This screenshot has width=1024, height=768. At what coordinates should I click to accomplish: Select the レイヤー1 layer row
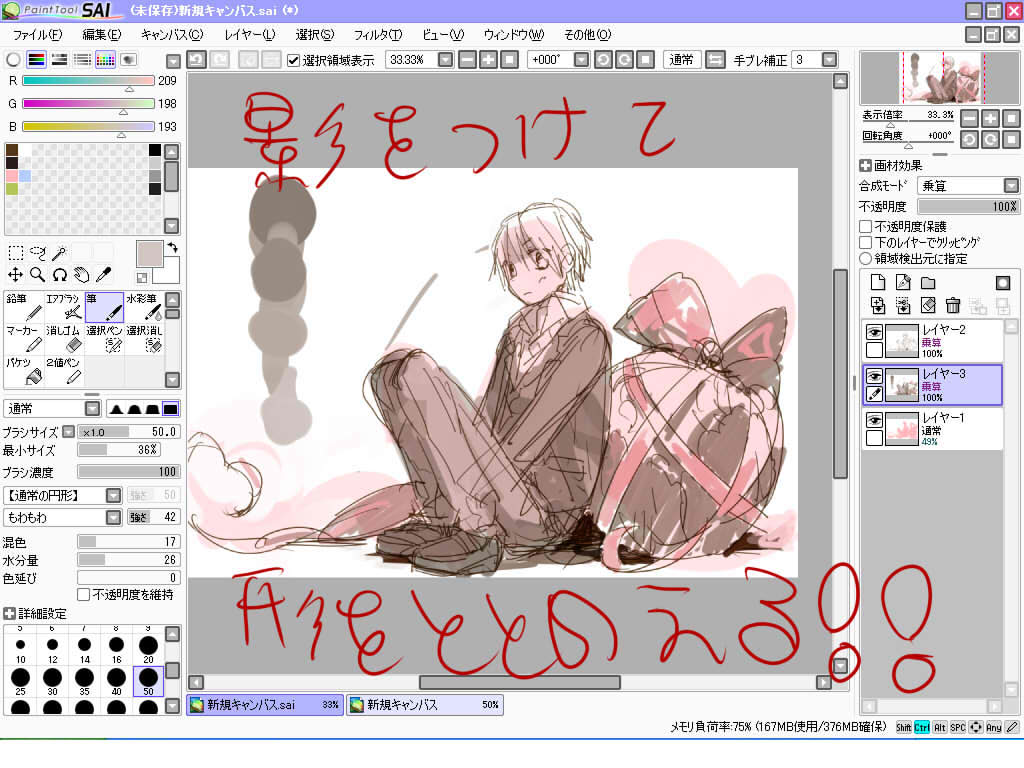coord(934,429)
